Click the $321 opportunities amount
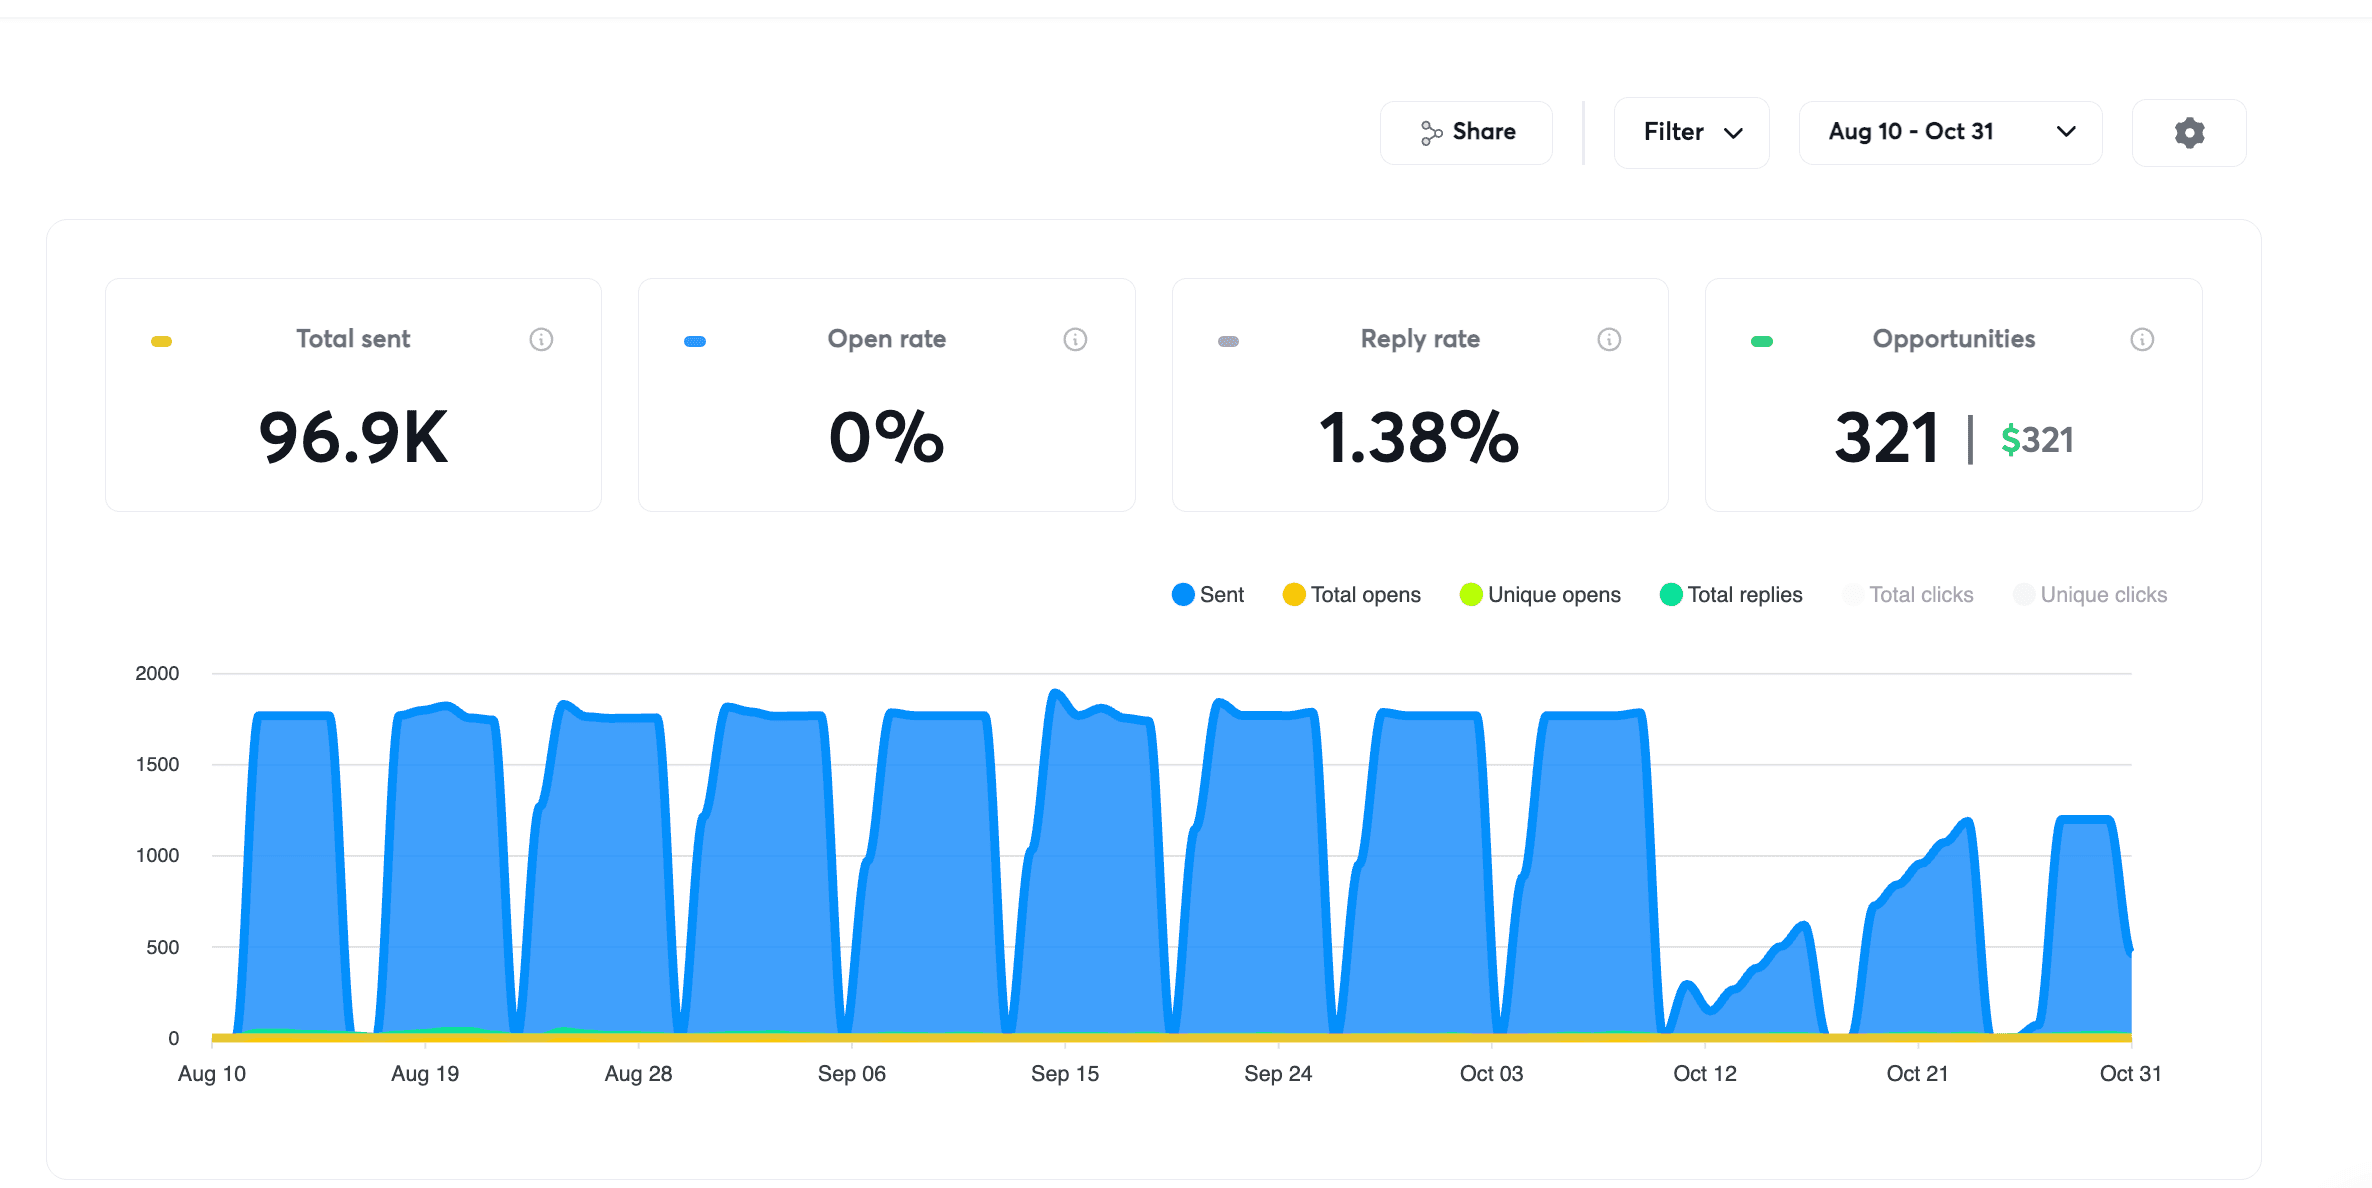 [2037, 440]
